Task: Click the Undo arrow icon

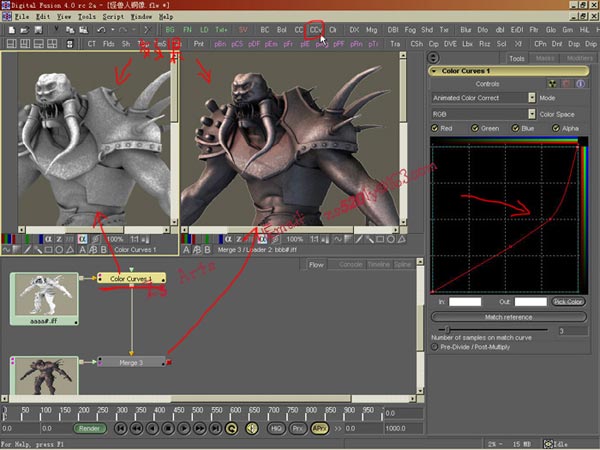Action: (x=101, y=30)
